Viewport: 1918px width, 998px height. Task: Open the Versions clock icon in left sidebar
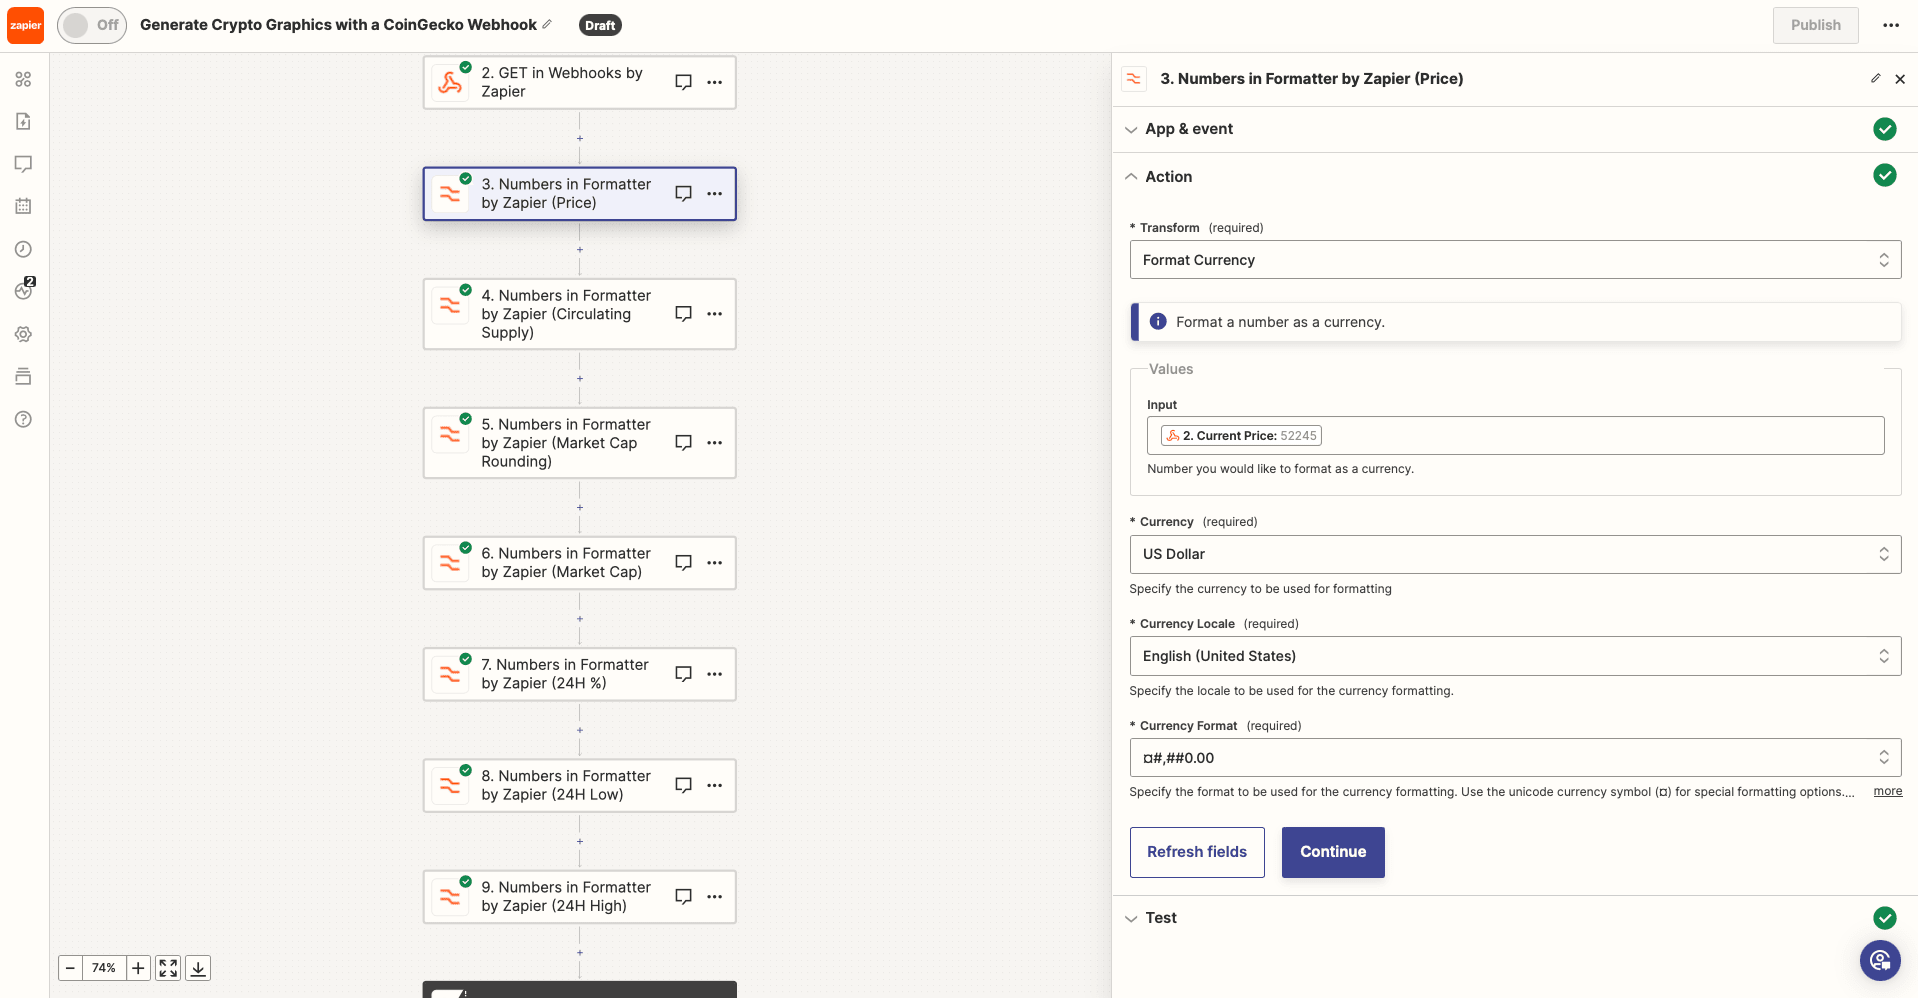click(x=23, y=249)
